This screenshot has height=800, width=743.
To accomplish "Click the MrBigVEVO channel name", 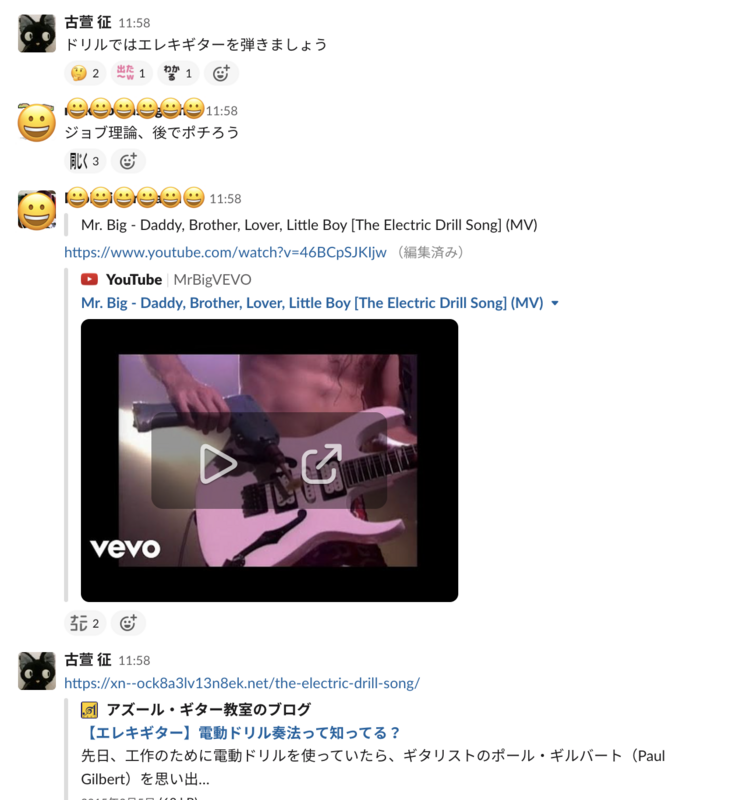I will pyautogui.click(x=212, y=280).
